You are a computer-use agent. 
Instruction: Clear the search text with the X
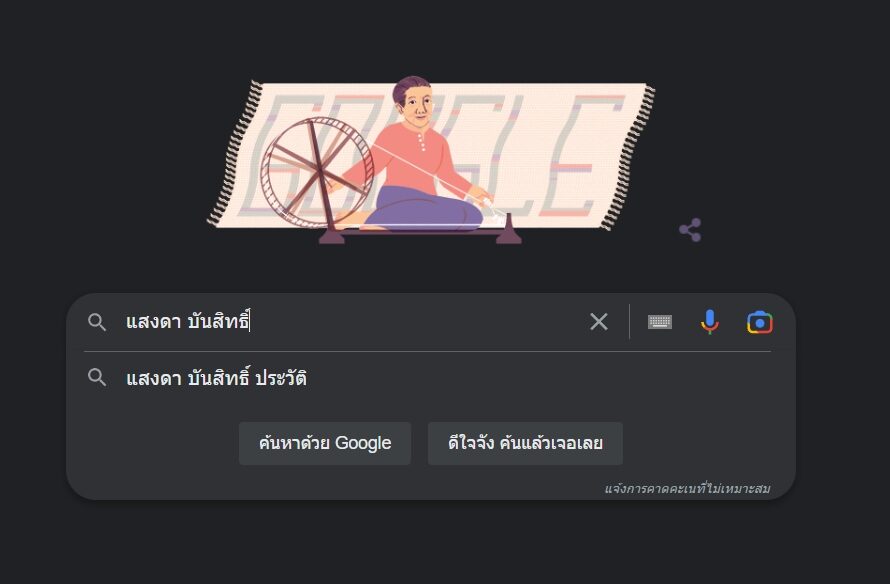(x=598, y=322)
